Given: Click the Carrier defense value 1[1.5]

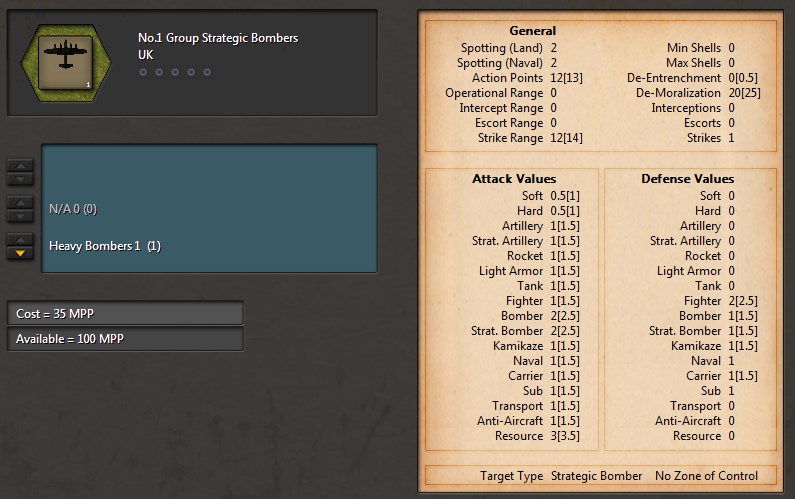Looking at the screenshot, I should [x=743, y=376].
